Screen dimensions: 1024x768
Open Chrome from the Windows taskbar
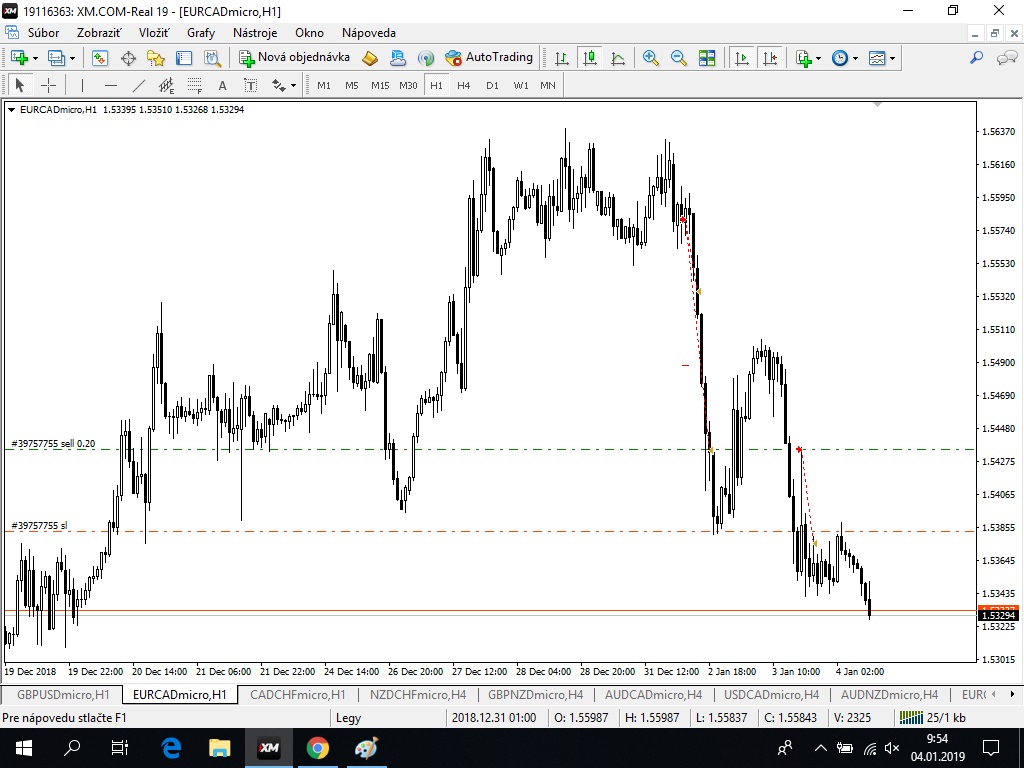318,748
